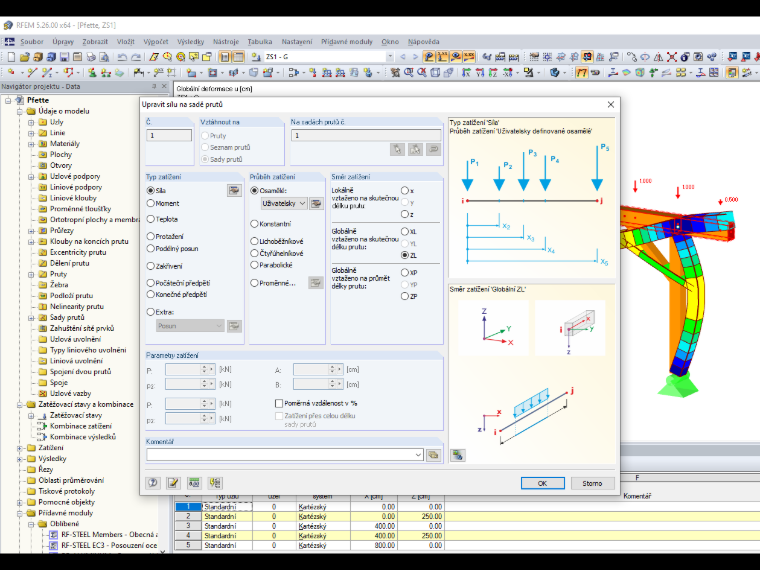Open the Výsledky menu
760x570 pixels.
(190, 42)
